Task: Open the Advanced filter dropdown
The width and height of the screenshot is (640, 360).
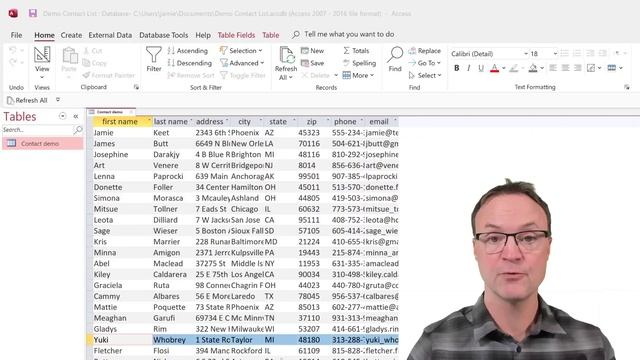Action: pyautogui.click(x=242, y=63)
